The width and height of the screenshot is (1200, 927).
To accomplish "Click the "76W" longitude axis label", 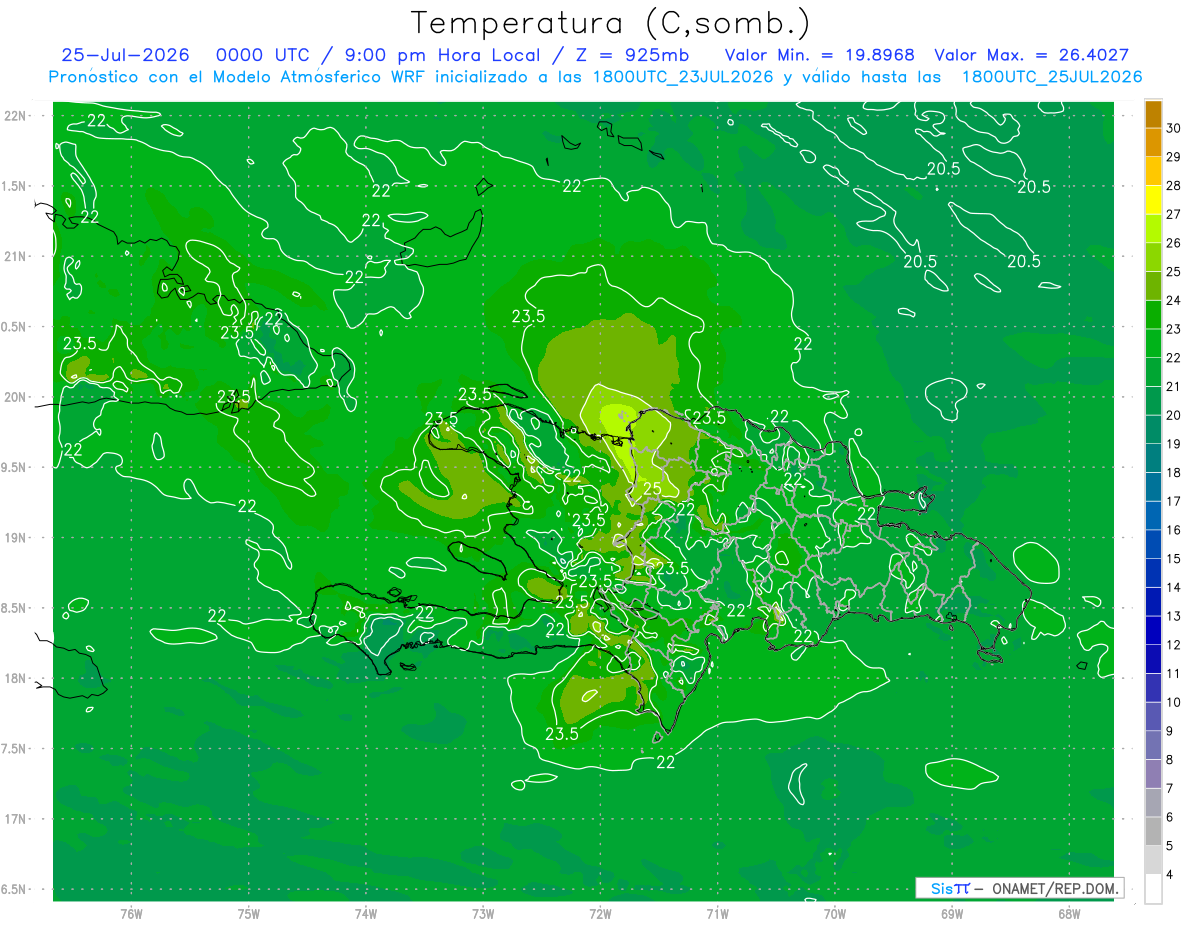I will tap(131, 913).
